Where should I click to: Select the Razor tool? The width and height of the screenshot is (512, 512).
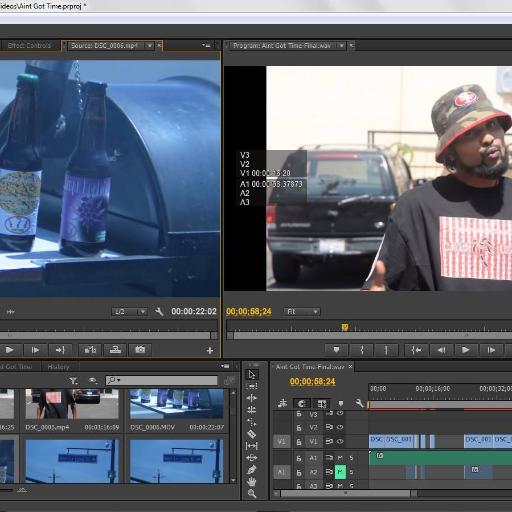252,434
